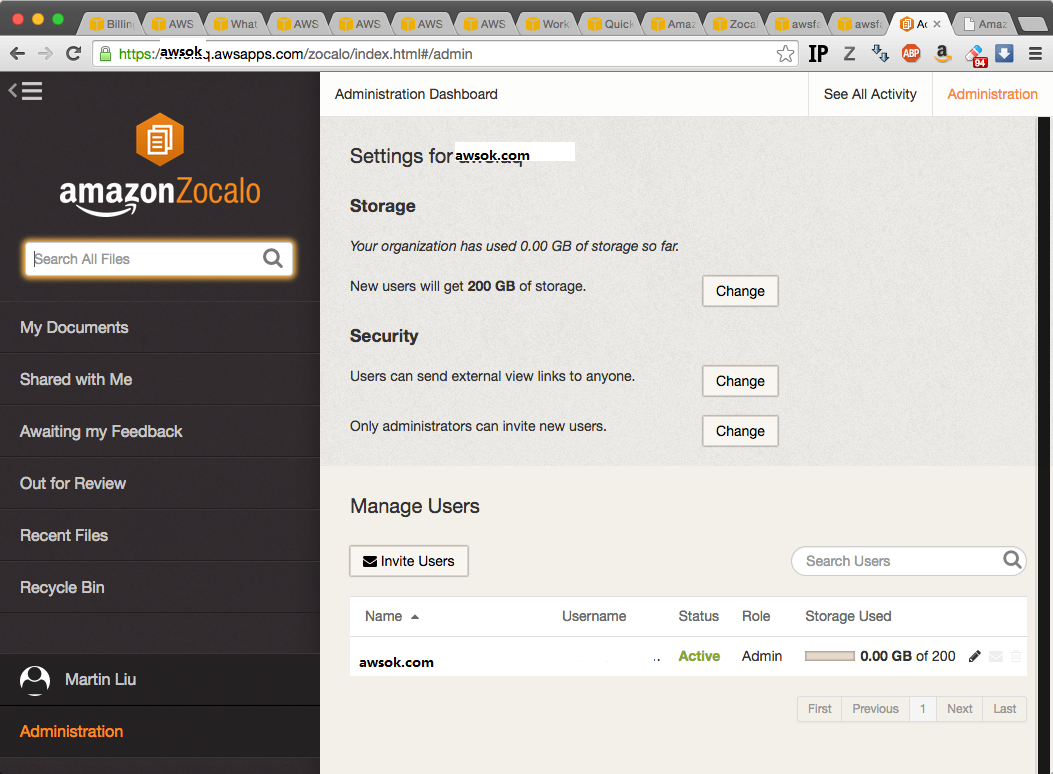1053x774 pixels.
Task: Click Administration in the top header
Action: [x=992, y=94]
